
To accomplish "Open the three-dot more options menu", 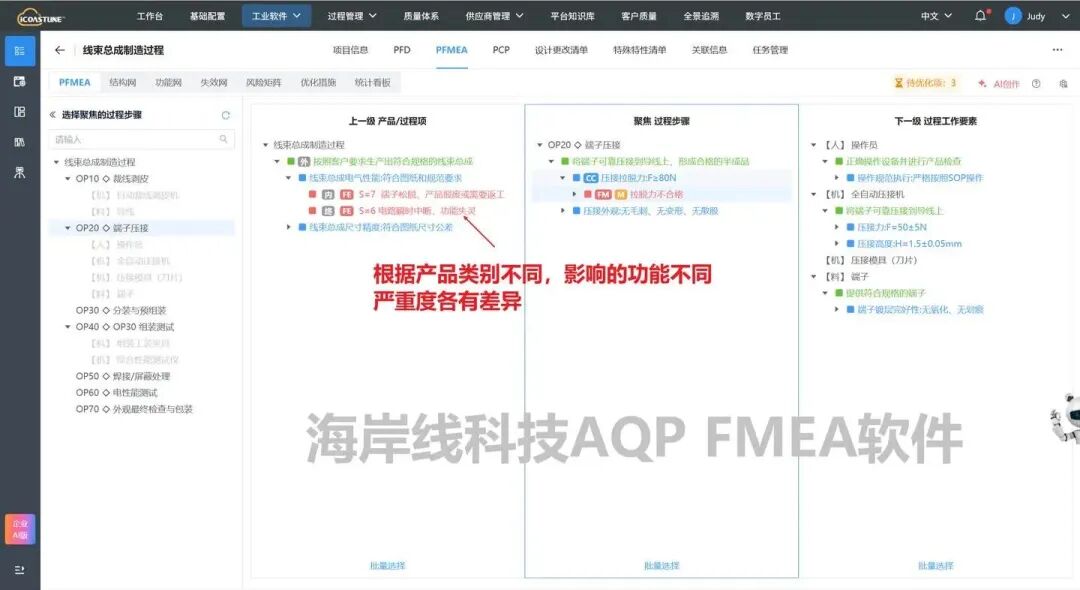I will (1057, 50).
